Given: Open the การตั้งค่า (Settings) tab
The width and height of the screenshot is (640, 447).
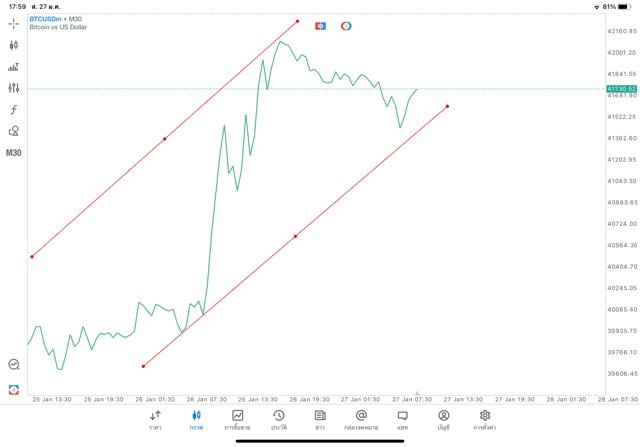Looking at the screenshot, I should [485, 419].
